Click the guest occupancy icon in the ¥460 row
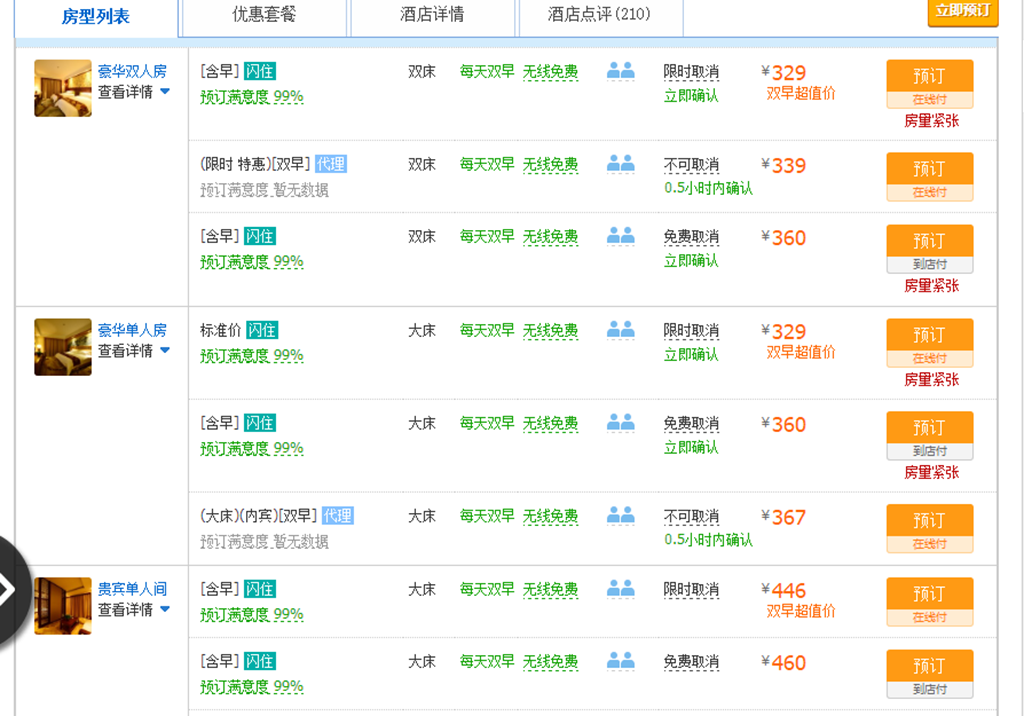 click(621, 660)
